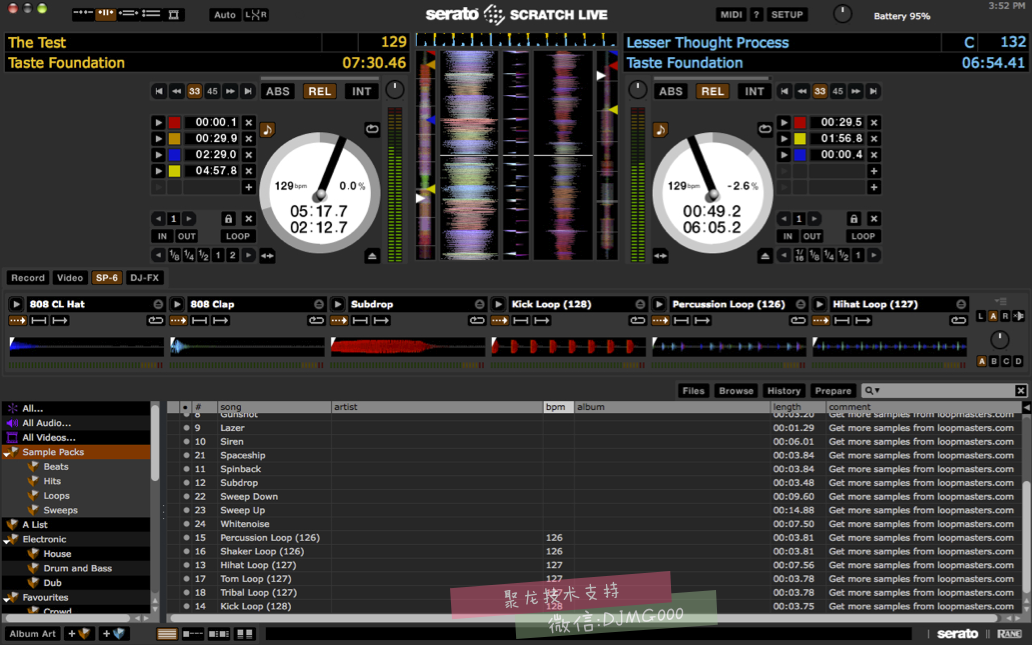
Task: Skip to next track on right deck
Action: 873,91
